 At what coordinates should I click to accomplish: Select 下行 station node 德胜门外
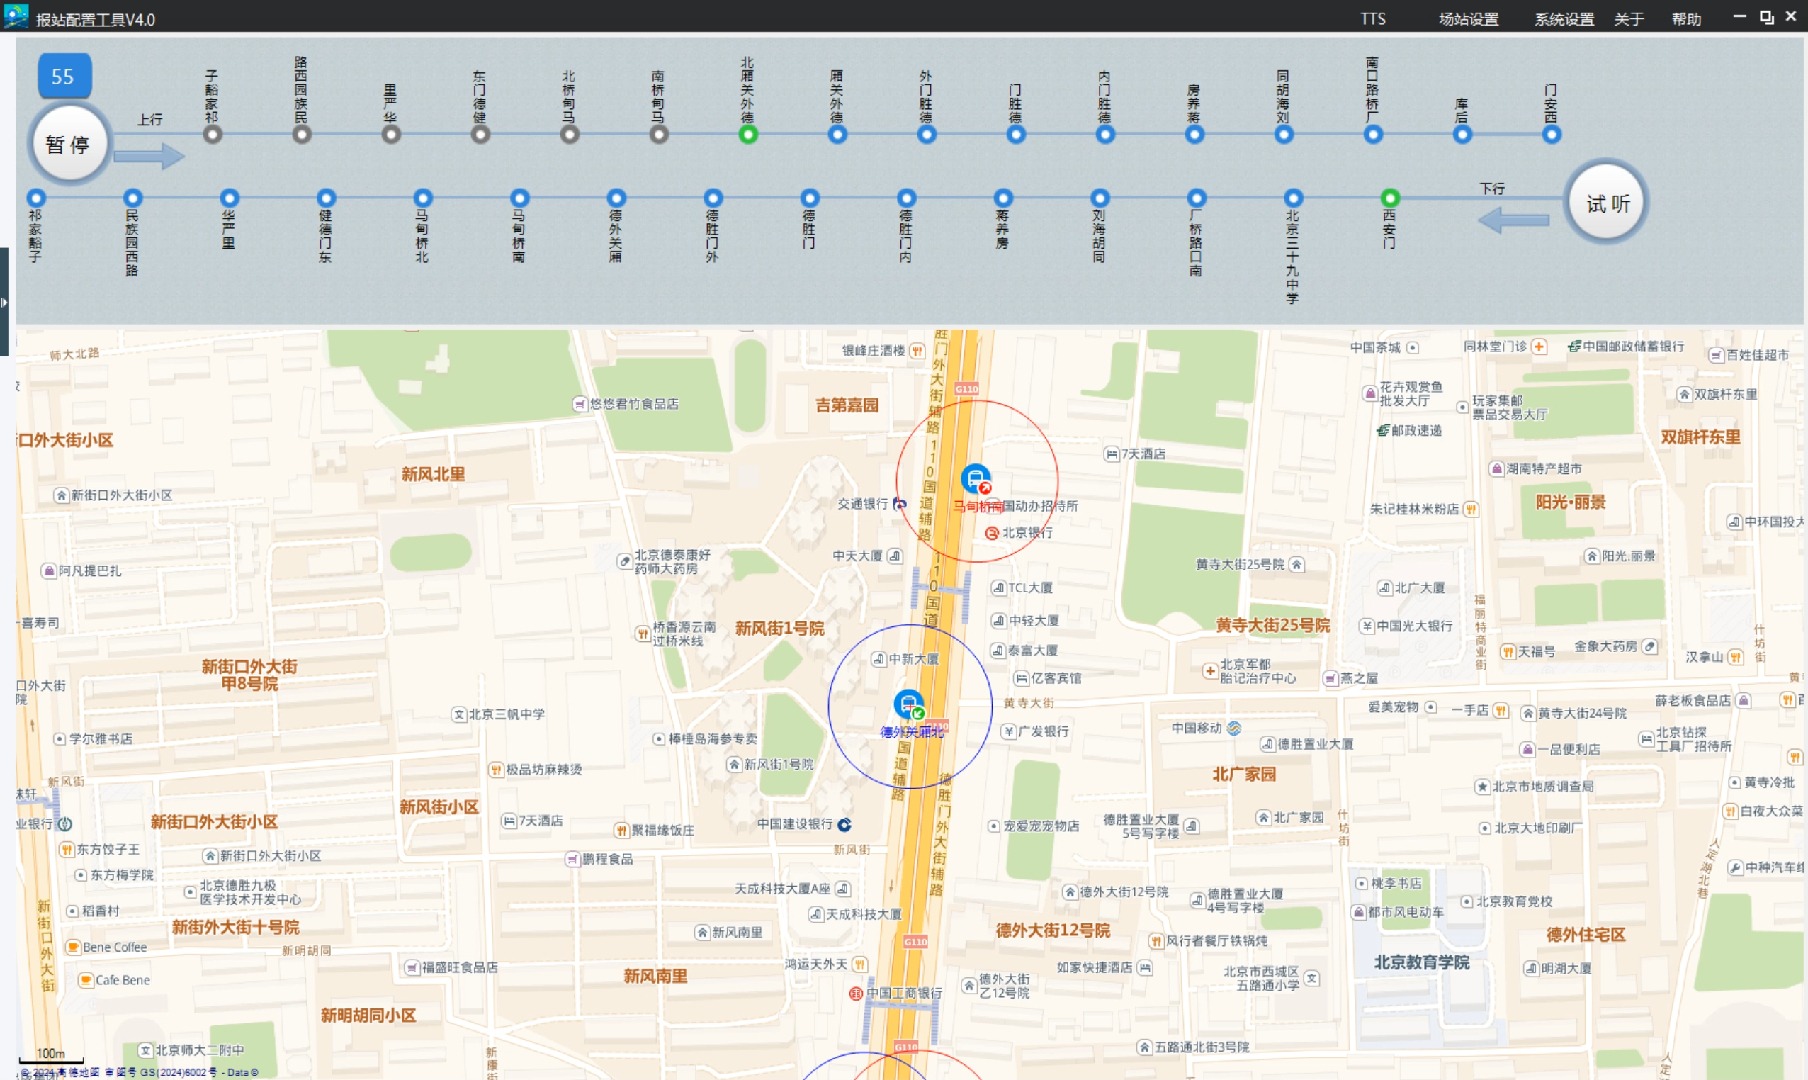(713, 198)
